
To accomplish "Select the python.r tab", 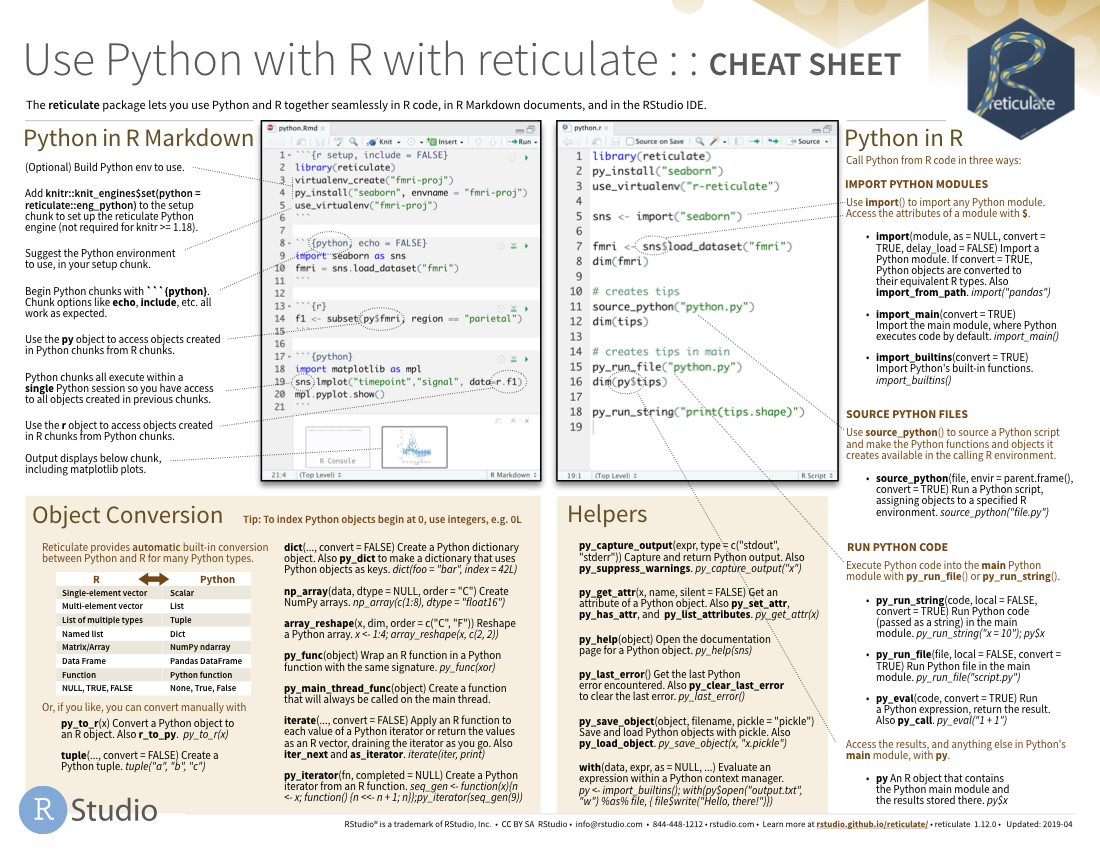I will [x=587, y=130].
